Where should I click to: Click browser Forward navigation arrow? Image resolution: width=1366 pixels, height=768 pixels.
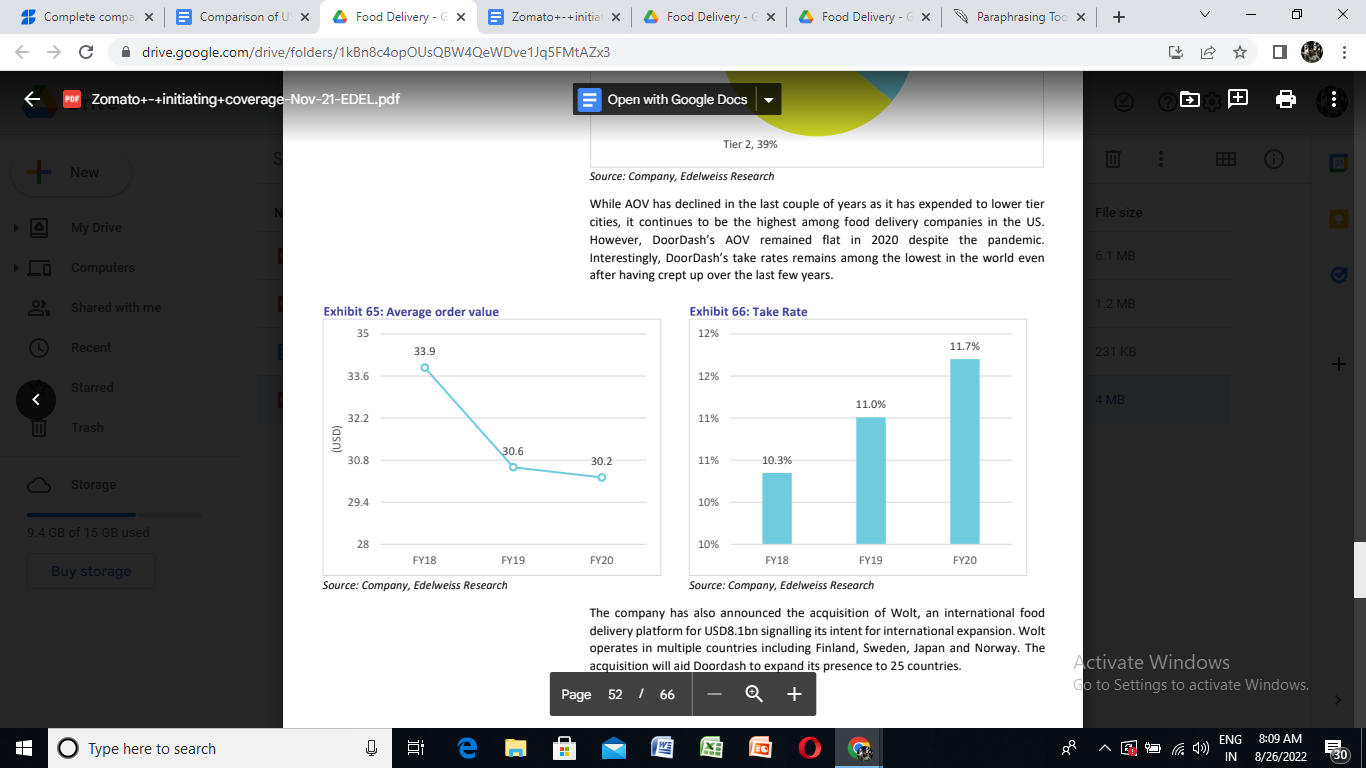click(53, 52)
